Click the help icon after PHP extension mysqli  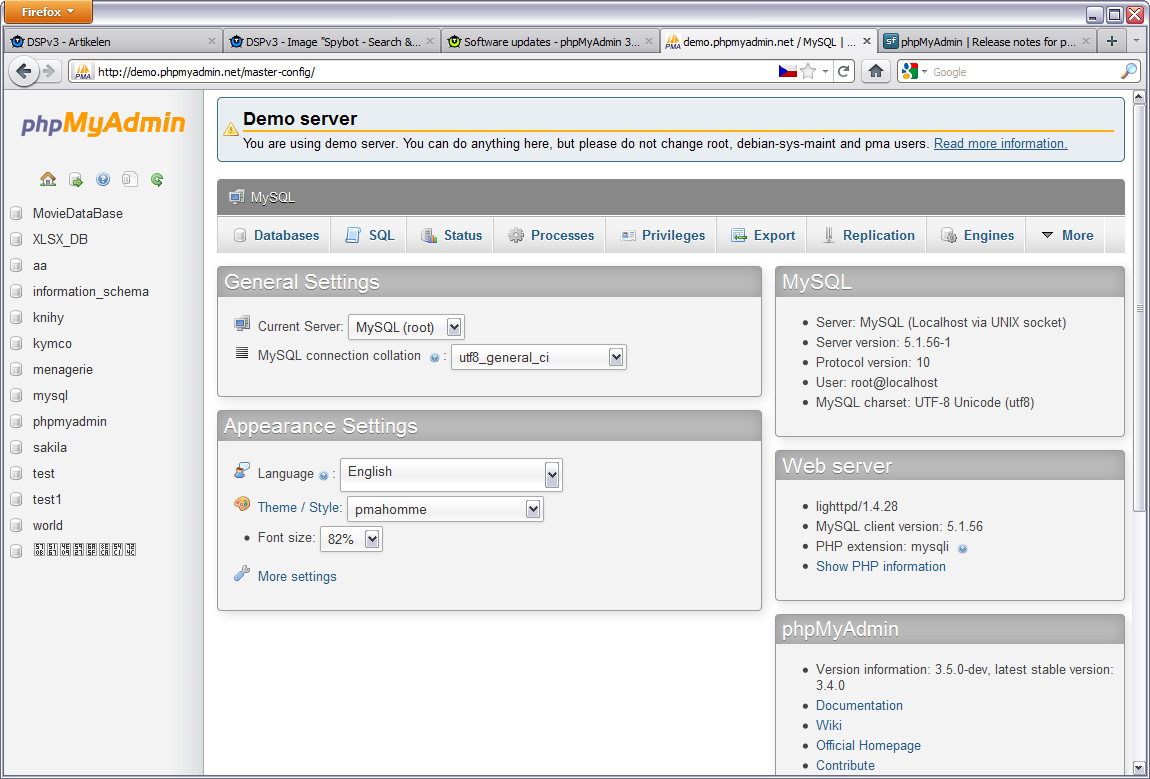point(962,549)
